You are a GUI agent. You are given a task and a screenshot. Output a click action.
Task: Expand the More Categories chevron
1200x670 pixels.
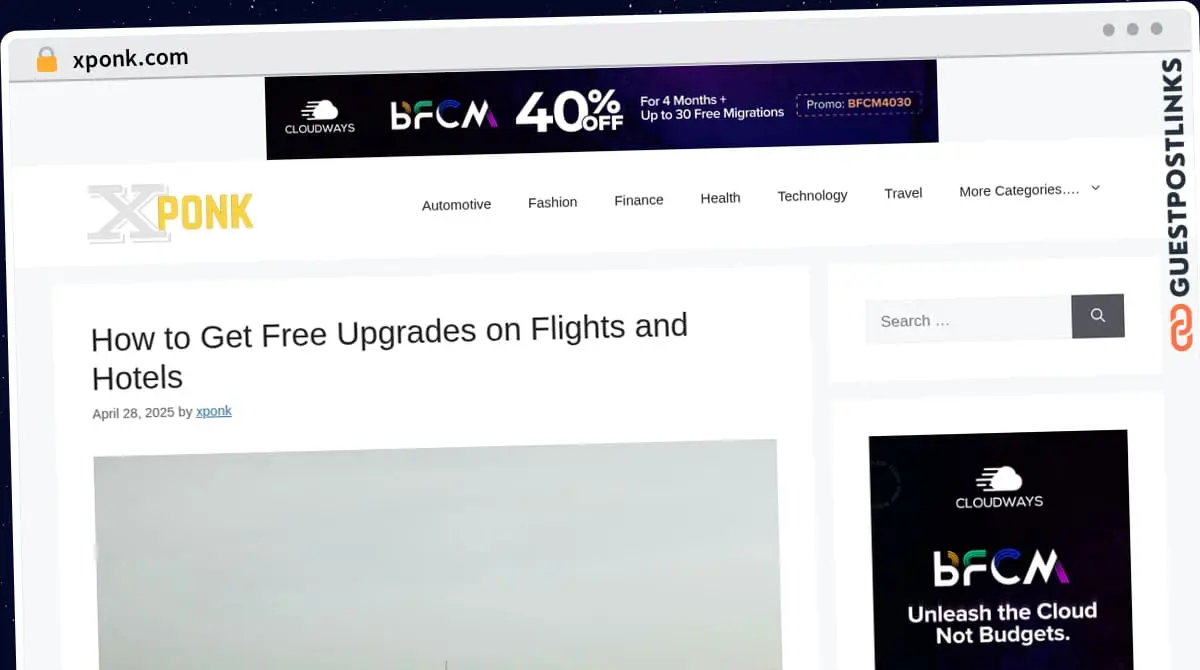tap(1095, 188)
